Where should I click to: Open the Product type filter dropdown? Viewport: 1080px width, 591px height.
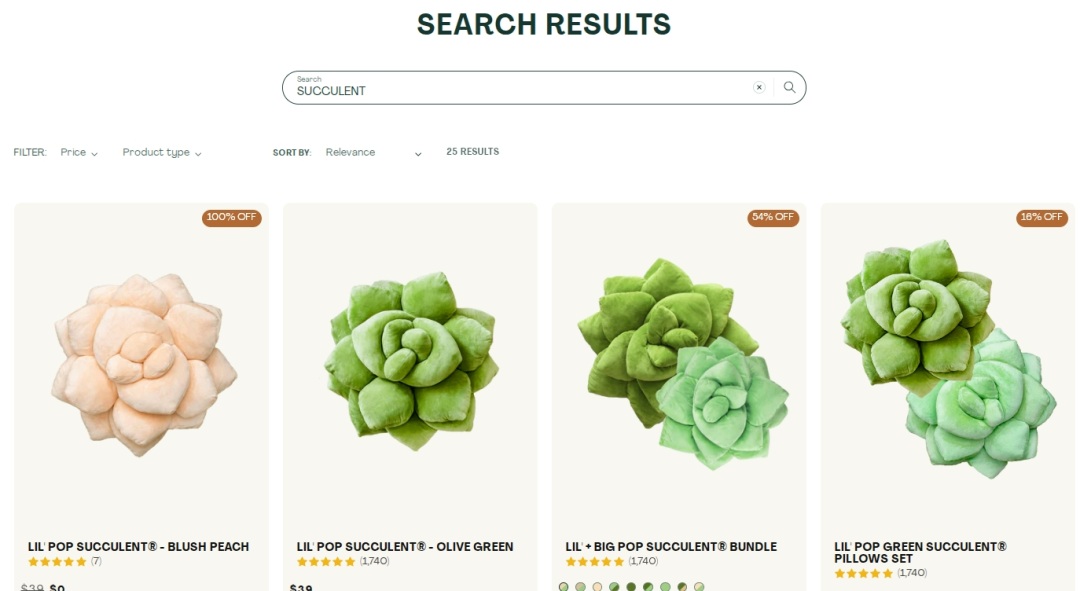[x=160, y=152]
